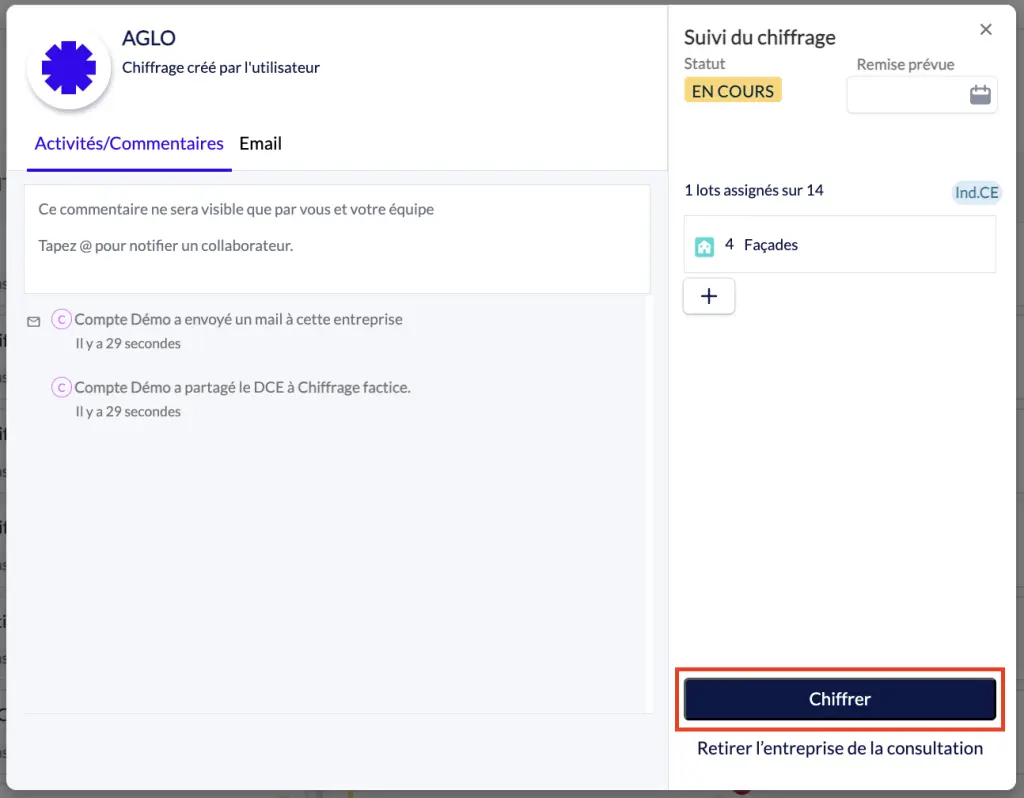Click the teal house icon for Façades lot

coord(704,246)
